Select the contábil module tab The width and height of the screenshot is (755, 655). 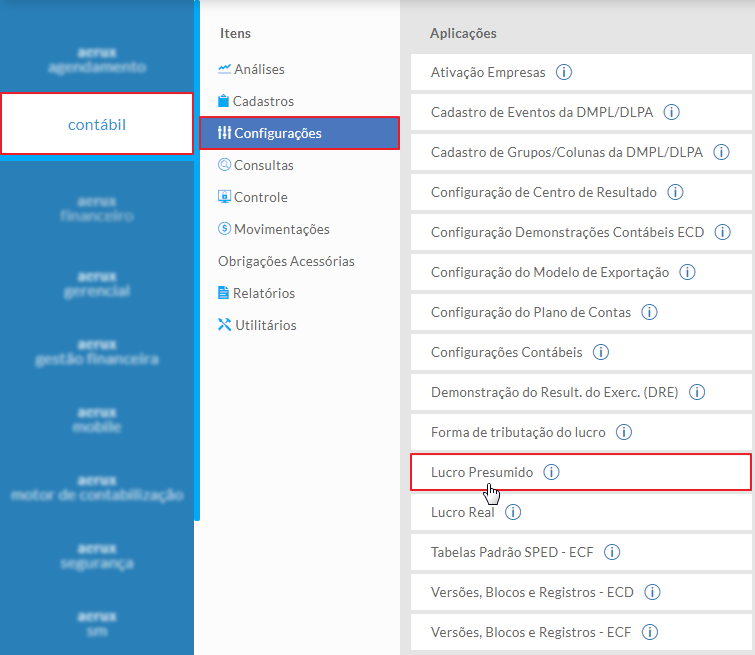[97, 124]
